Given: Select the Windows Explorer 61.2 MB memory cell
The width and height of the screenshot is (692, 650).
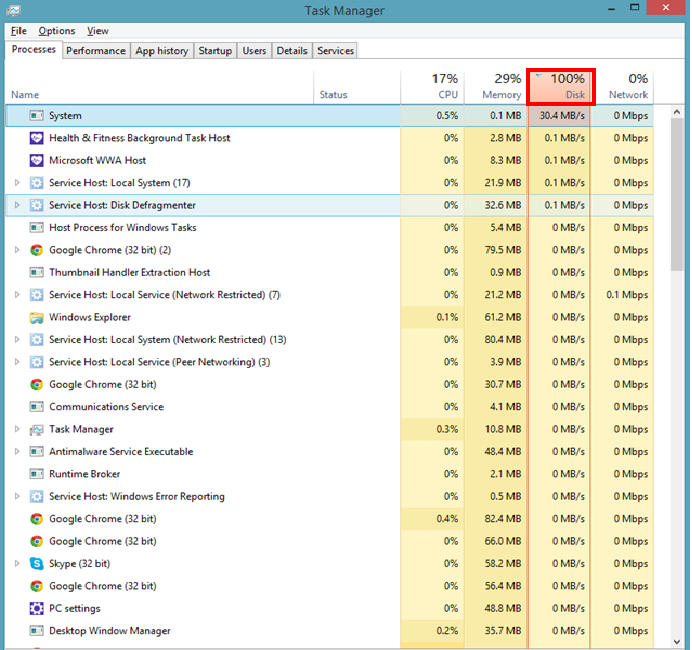Looking at the screenshot, I should 495,317.
